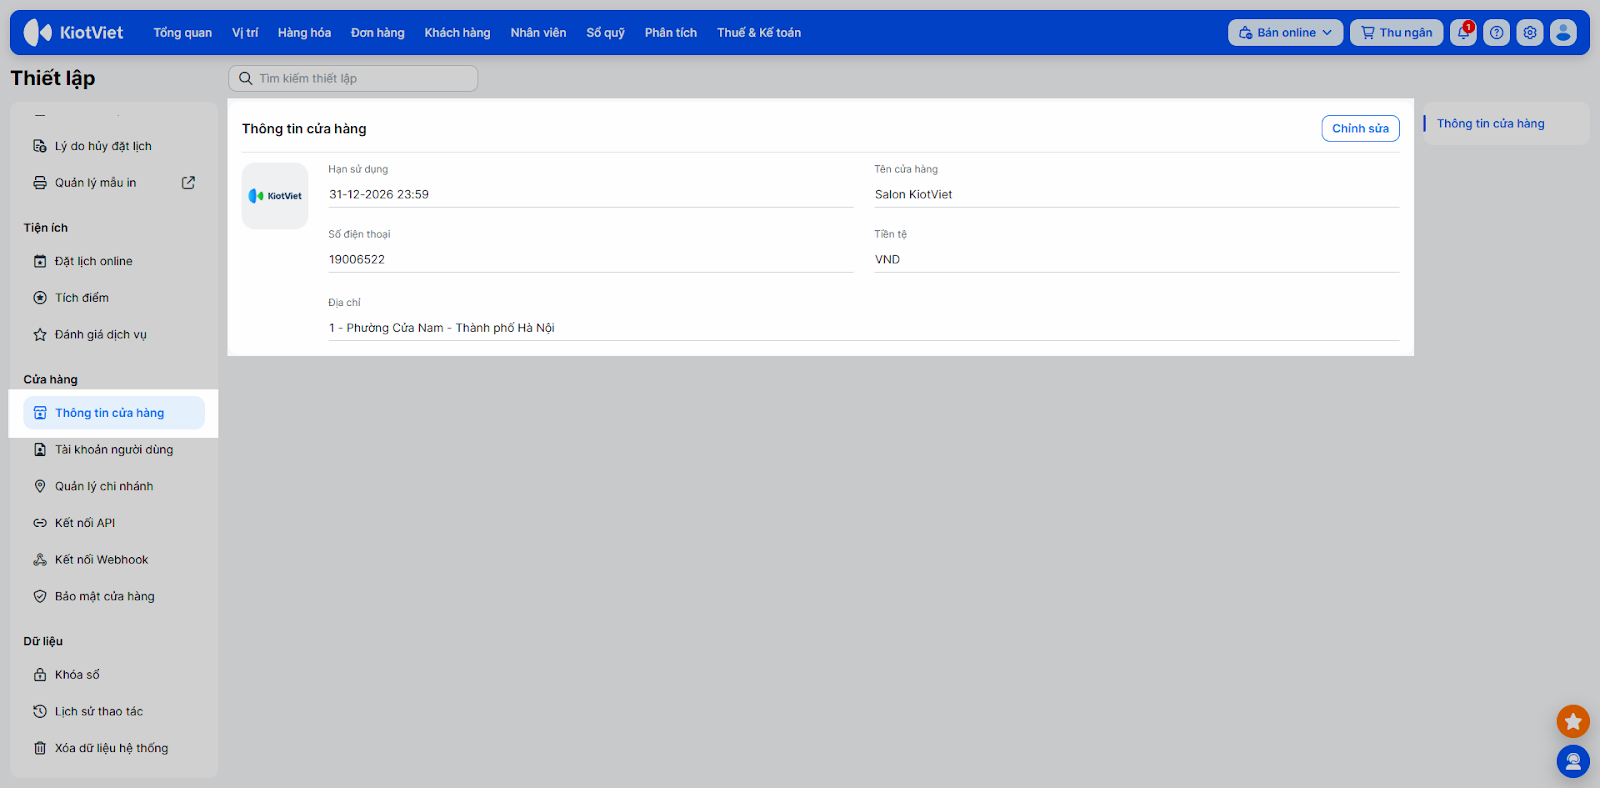Click the phone number 19006522
This screenshot has height=788, width=1600.
pos(357,260)
